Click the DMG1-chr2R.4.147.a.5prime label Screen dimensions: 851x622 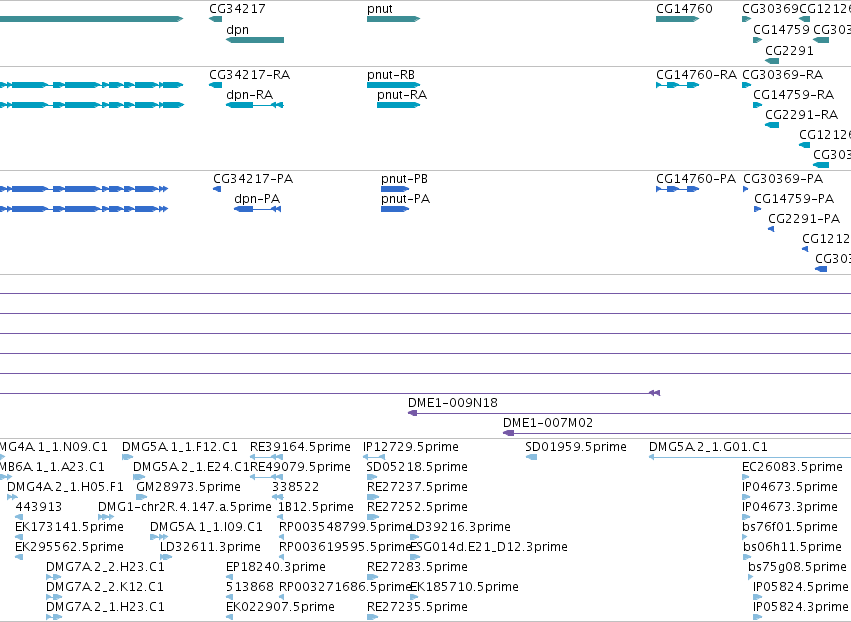click(x=185, y=507)
